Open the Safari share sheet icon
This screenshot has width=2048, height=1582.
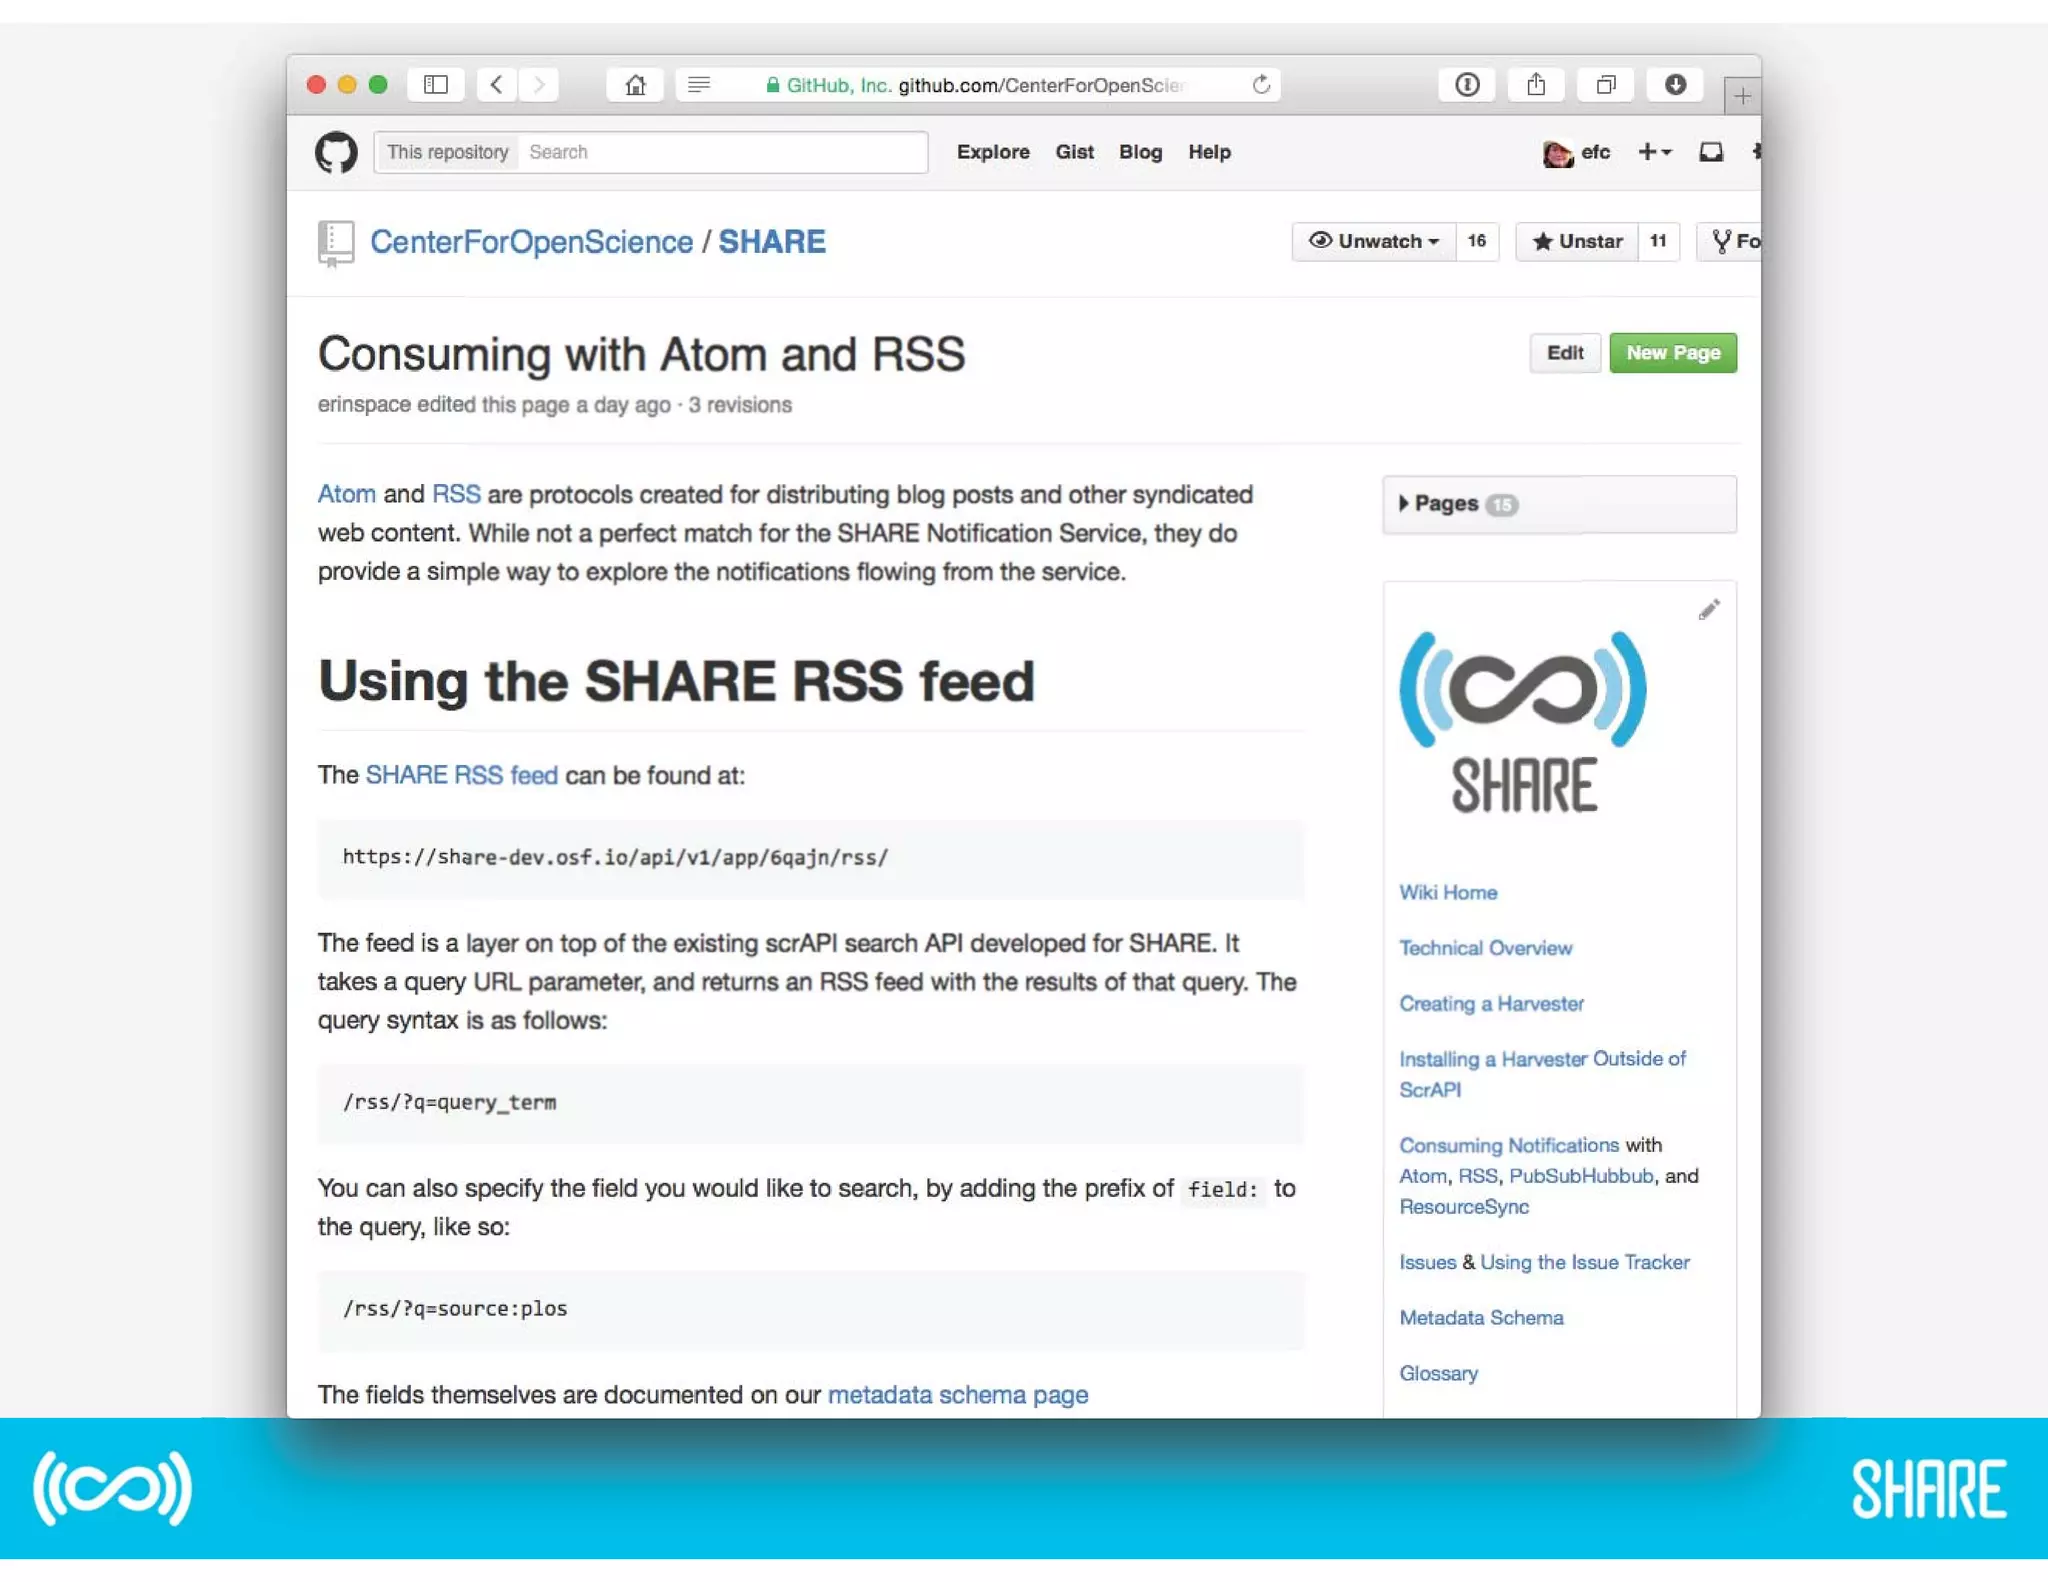click(1536, 85)
